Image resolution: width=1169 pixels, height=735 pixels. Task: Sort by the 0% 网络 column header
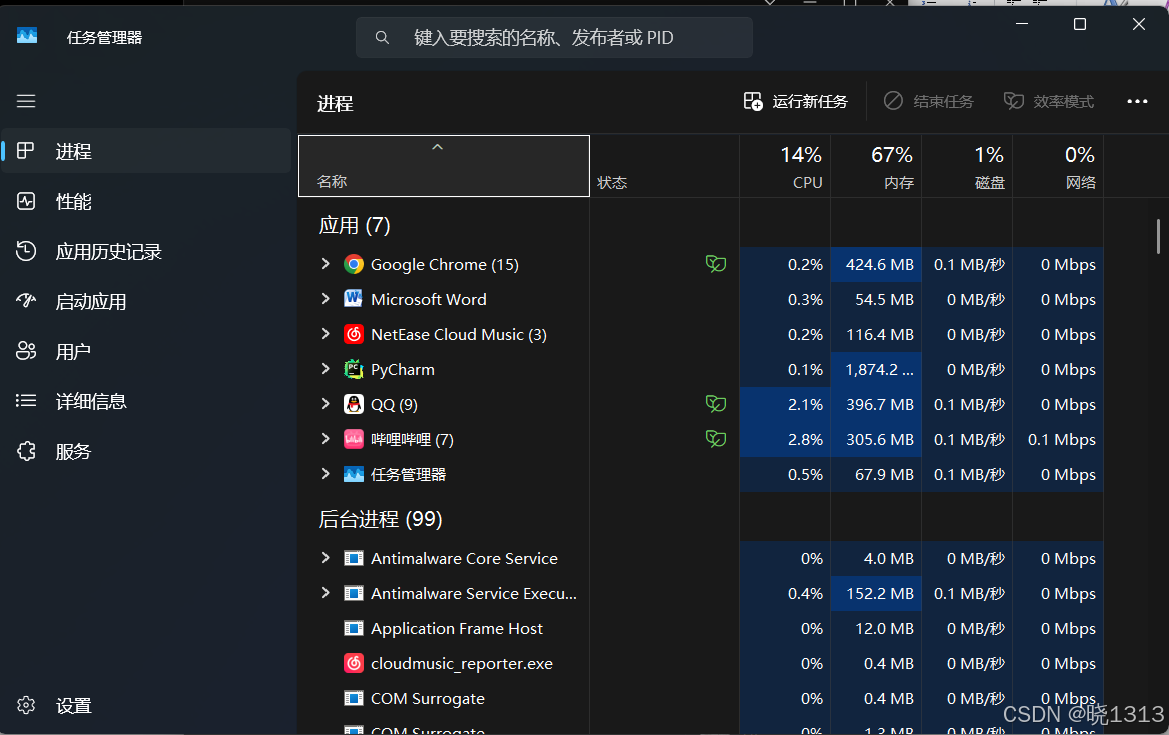point(1058,166)
